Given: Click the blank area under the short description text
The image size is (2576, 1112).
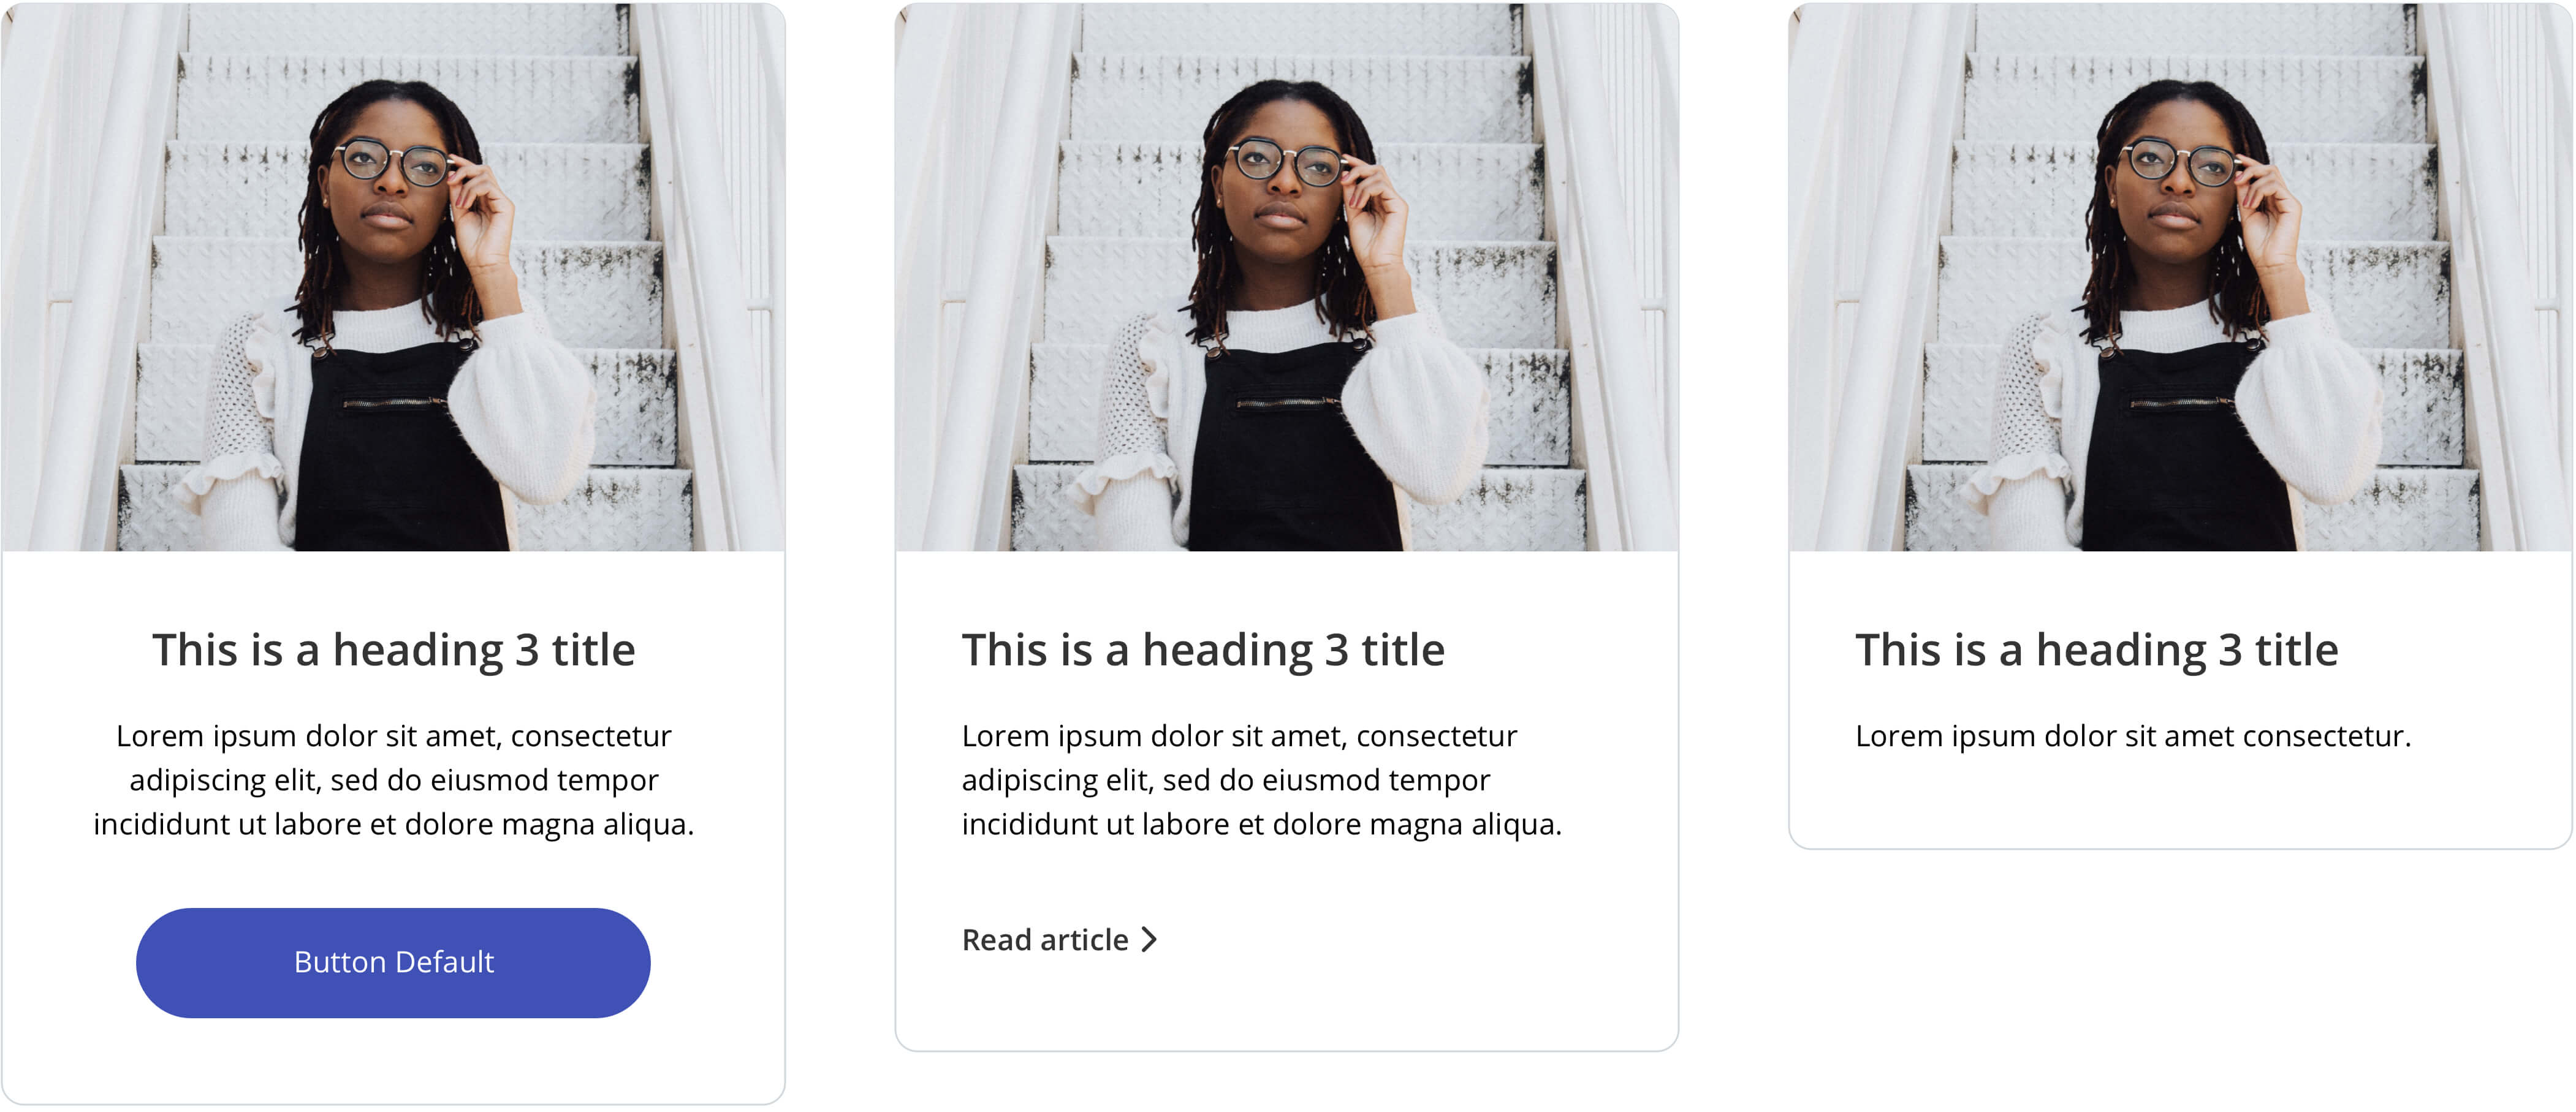Looking at the screenshot, I should tap(2180, 800).
